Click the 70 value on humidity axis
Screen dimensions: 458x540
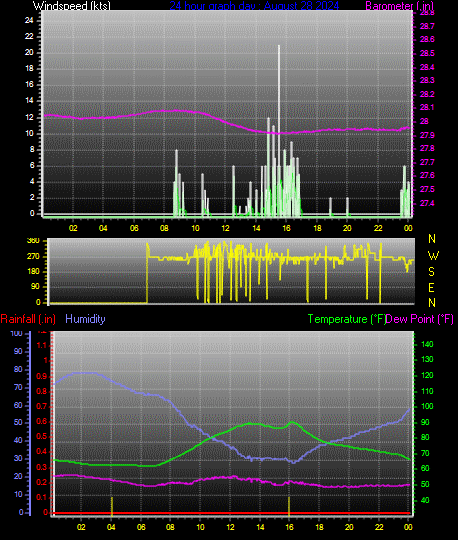(x=18, y=387)
